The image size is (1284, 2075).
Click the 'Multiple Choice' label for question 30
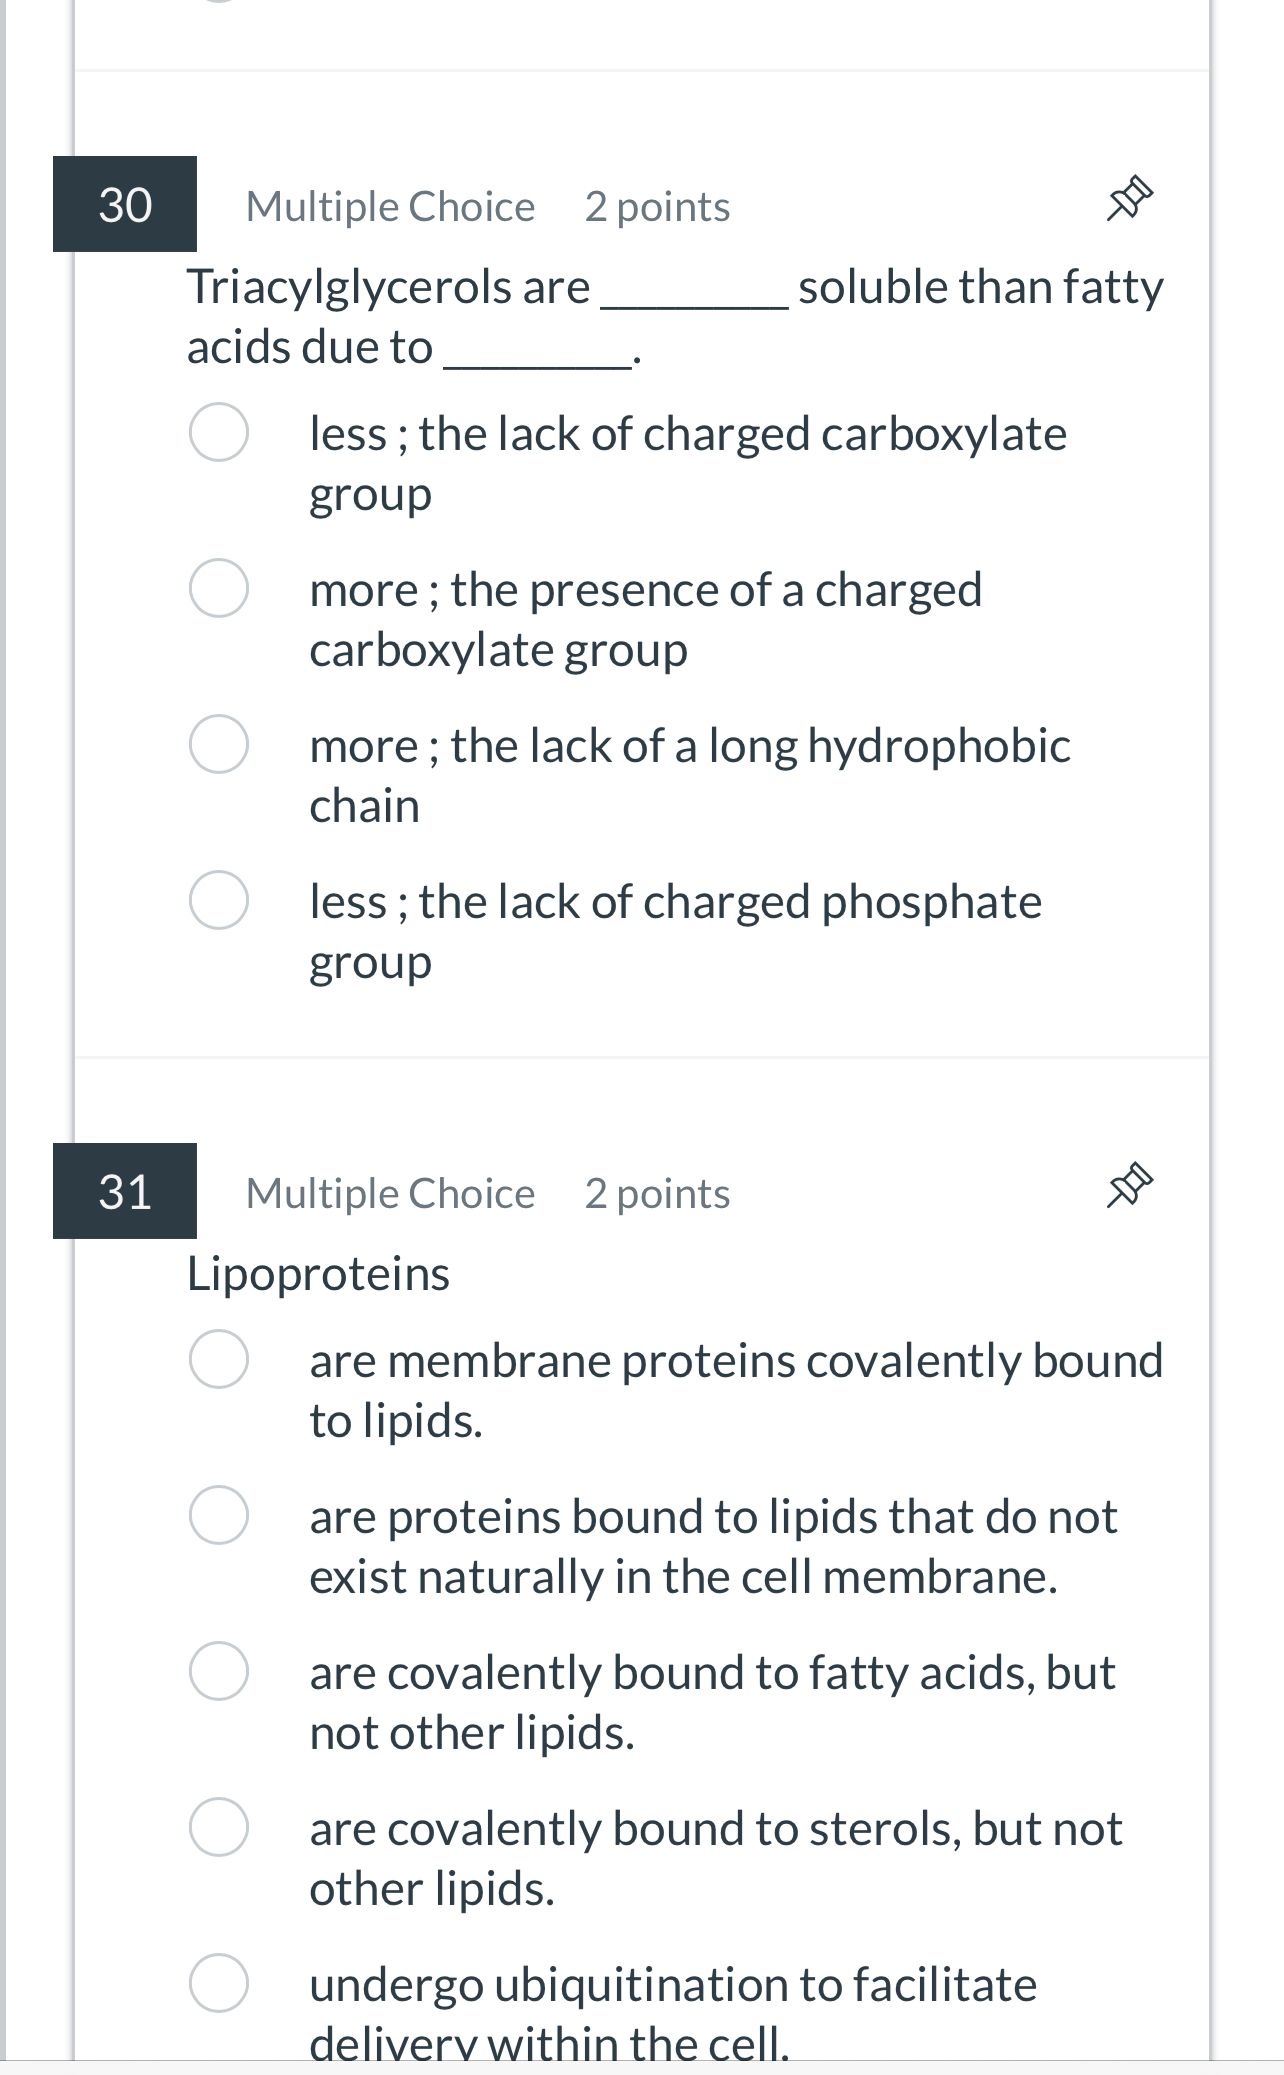point(390,206)
